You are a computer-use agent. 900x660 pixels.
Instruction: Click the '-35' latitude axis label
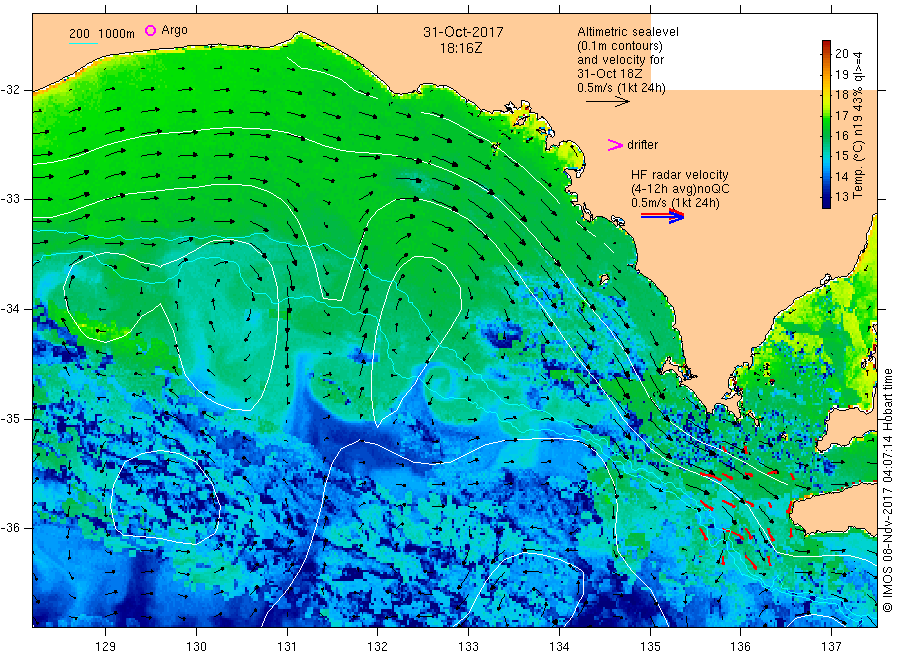(x=10, y=418)
